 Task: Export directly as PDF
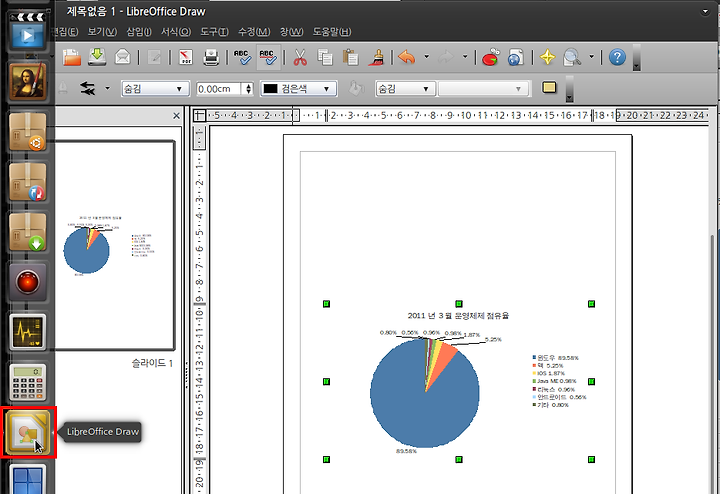click(x=186, y=57)
